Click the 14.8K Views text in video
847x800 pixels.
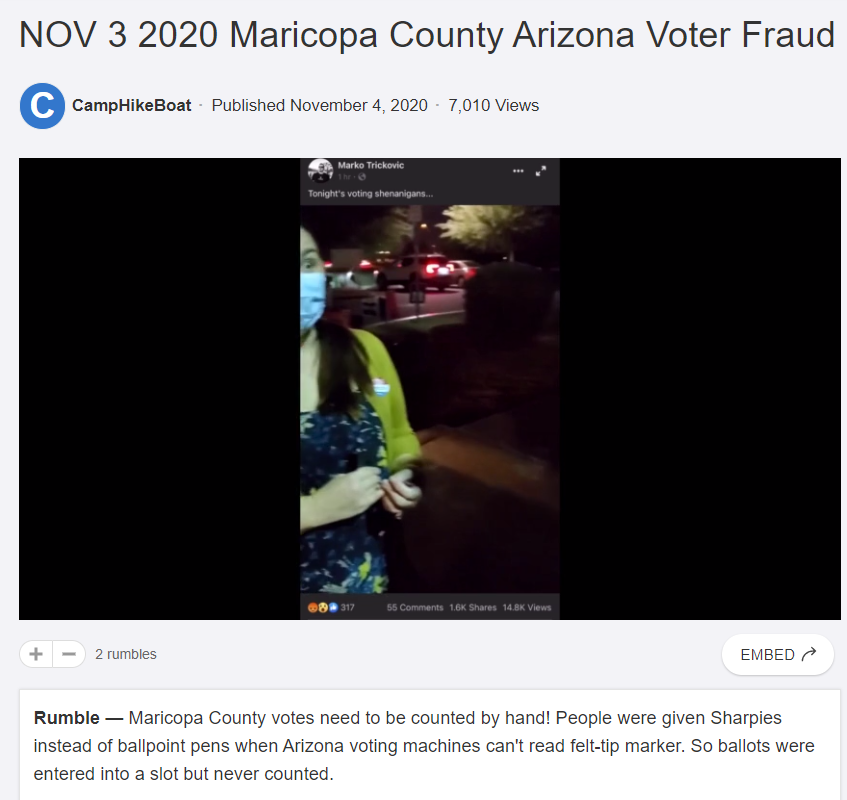pyautogui.click(x=527, y=607)
